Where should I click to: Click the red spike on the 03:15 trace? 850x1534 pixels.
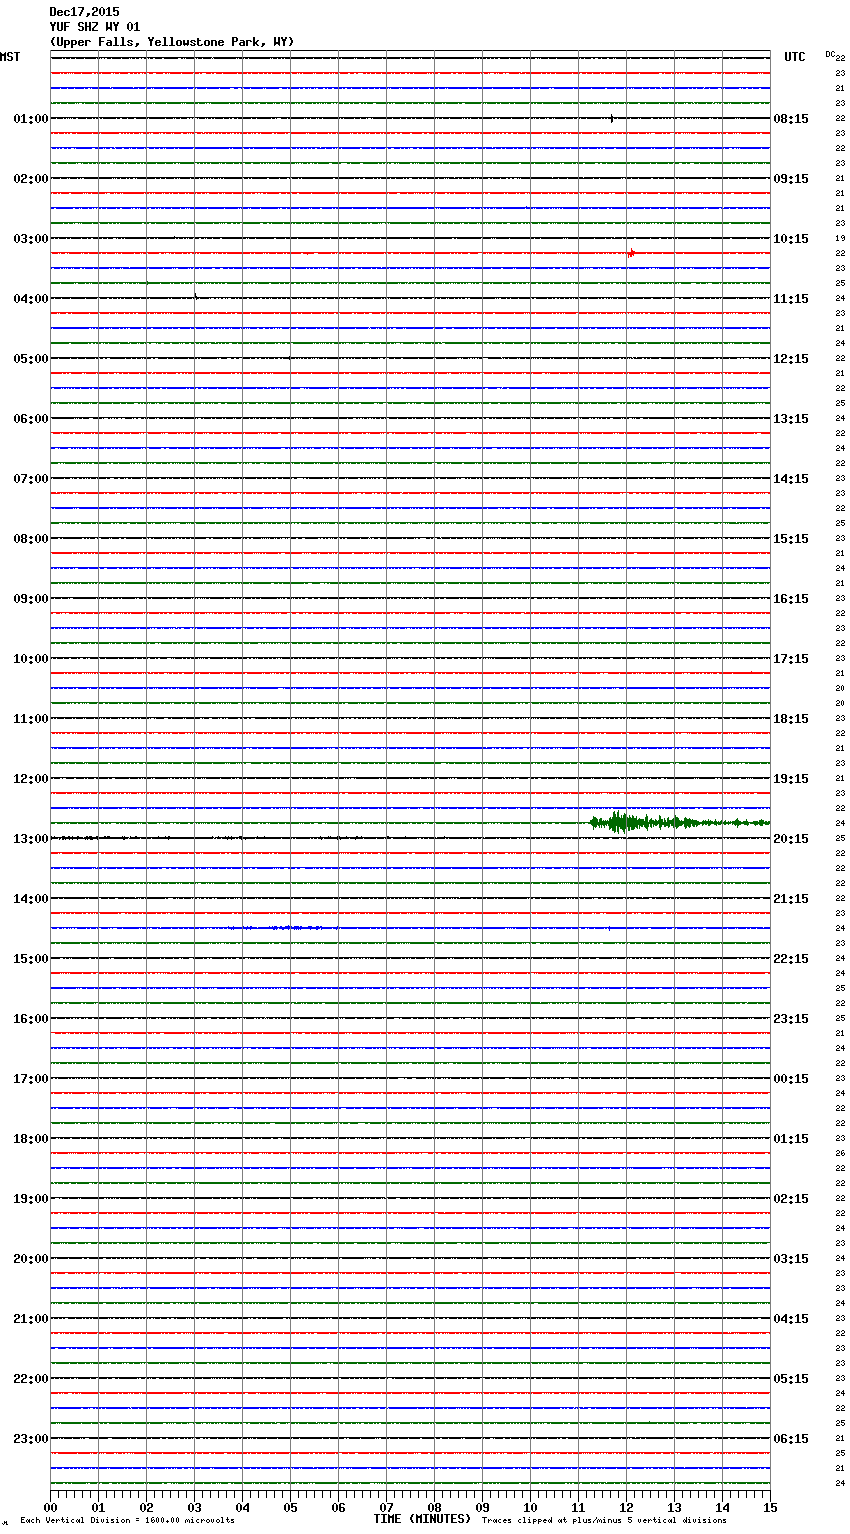pyautogui.click(x=631, y=254)
